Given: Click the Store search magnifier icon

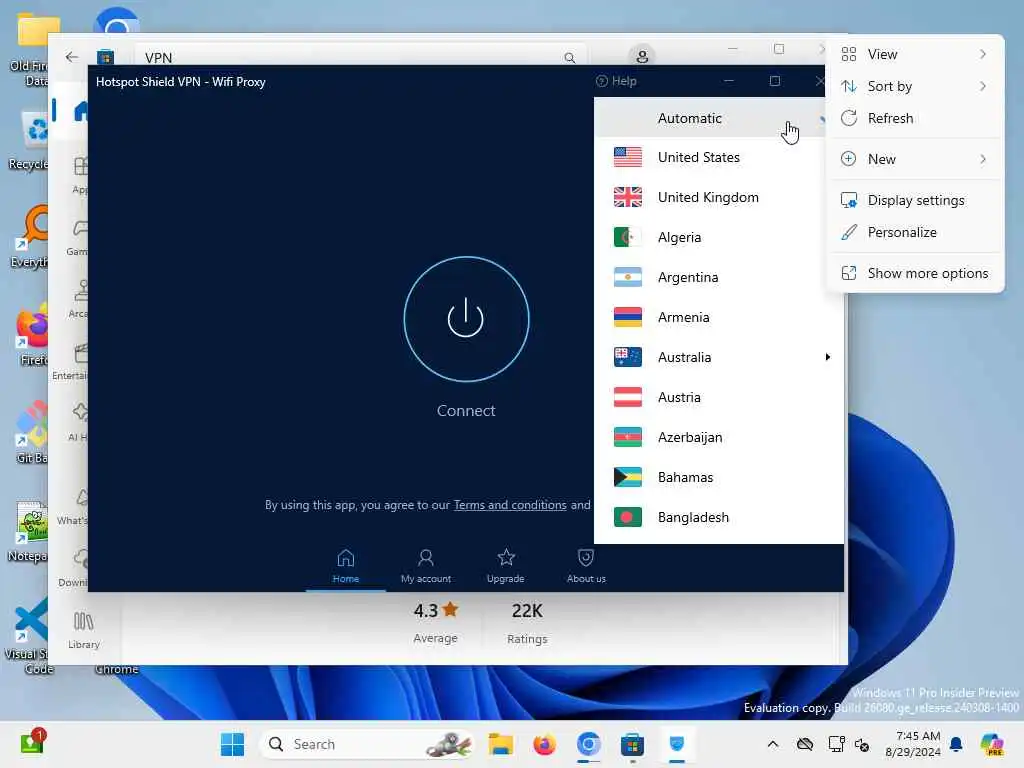Looking at the screenshot, I should point(569,57).
